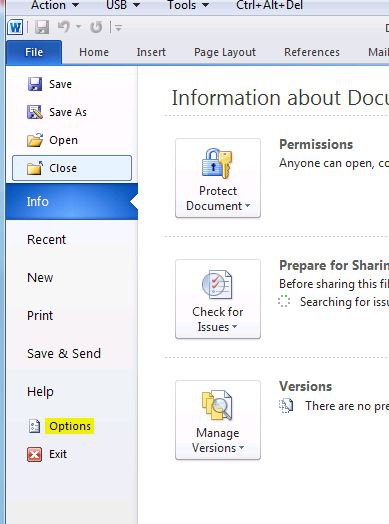Click the Permissions heading text
This screenshot has width=389, height=524.
coord(316,145)
